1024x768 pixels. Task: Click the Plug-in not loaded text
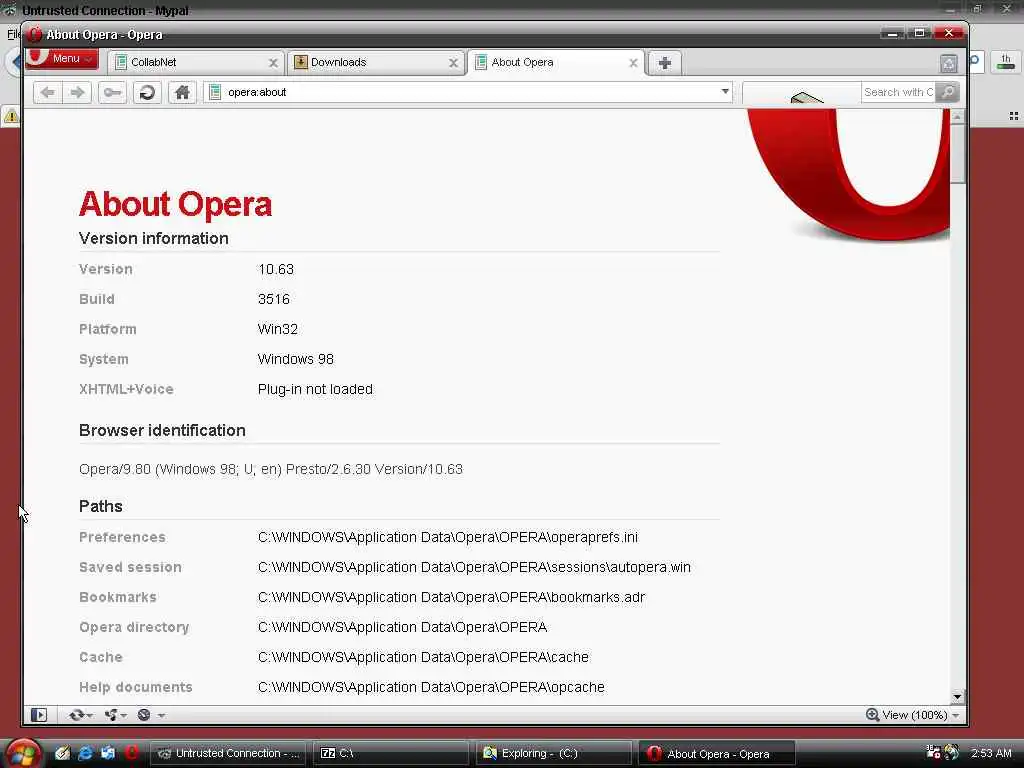[x=315, y=389]
